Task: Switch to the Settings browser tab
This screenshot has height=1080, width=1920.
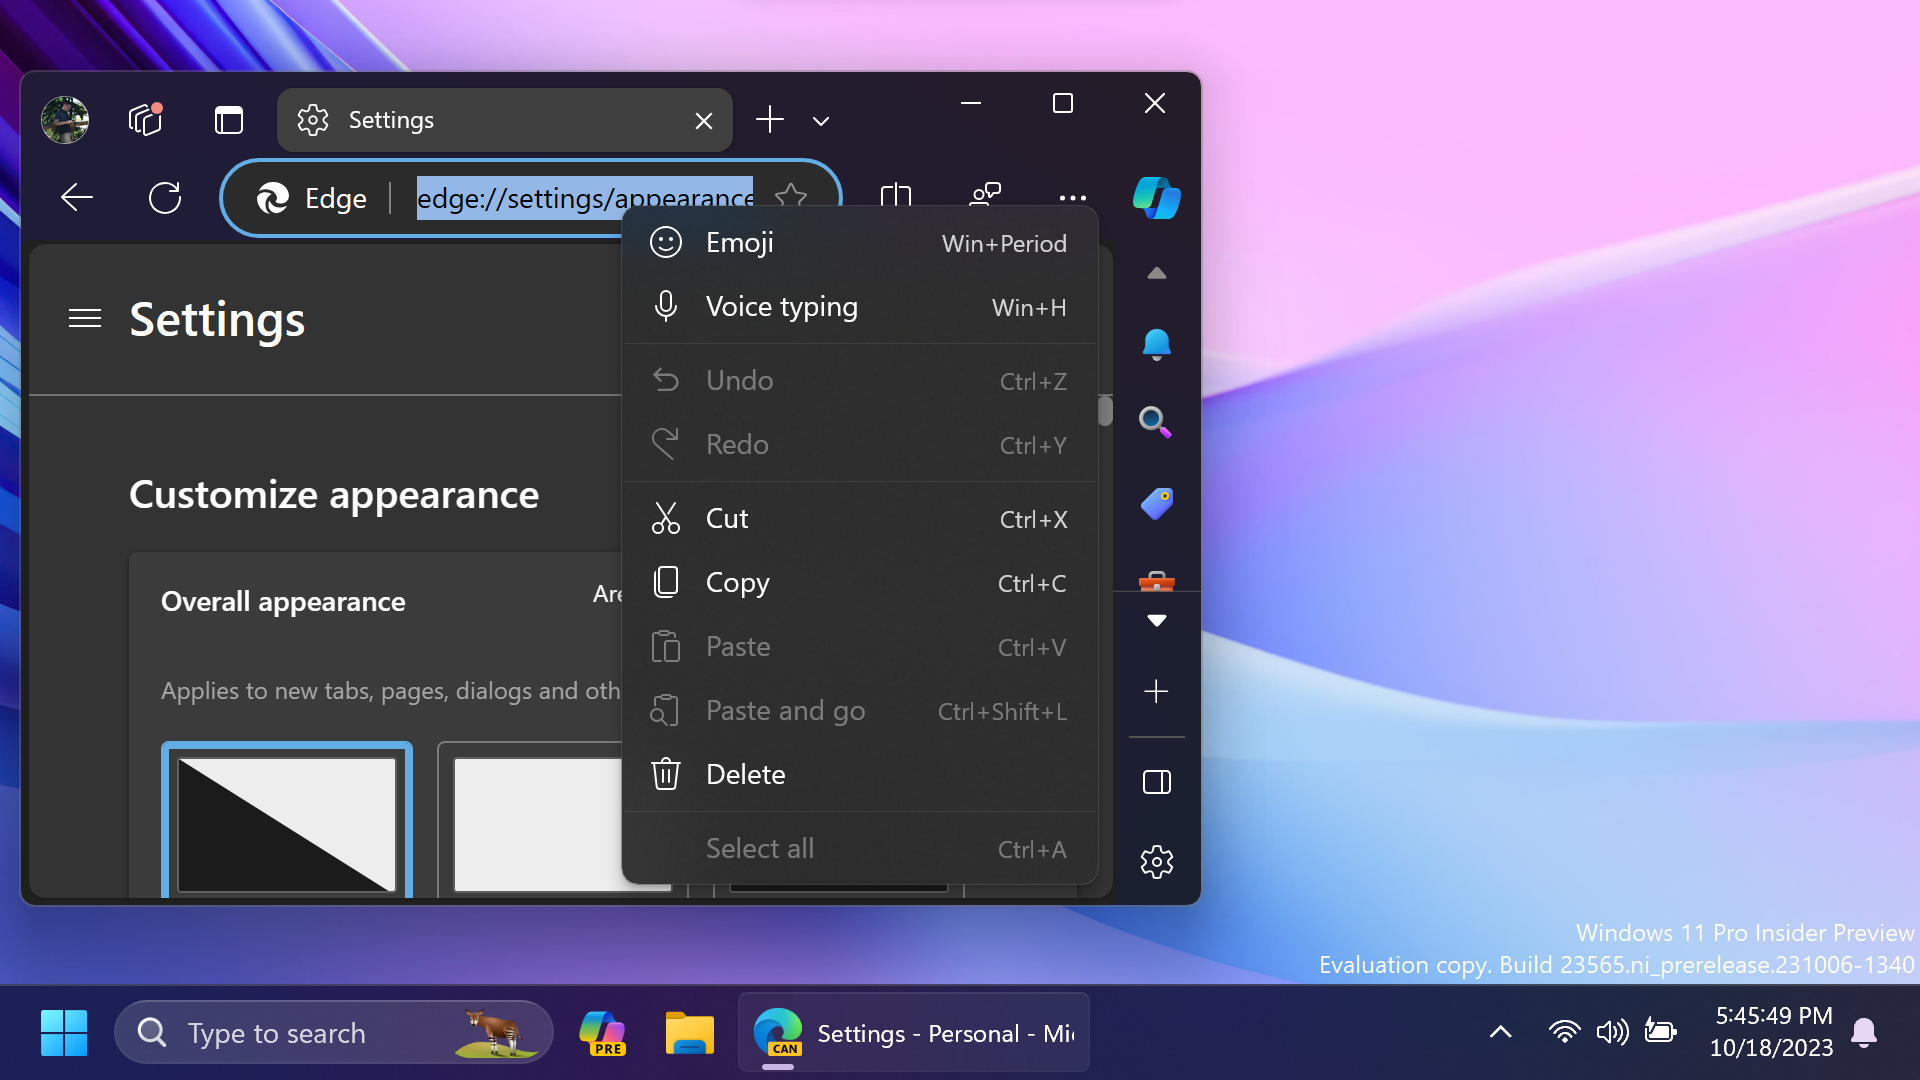Action: pyautogui.click(x=450, y=119)
